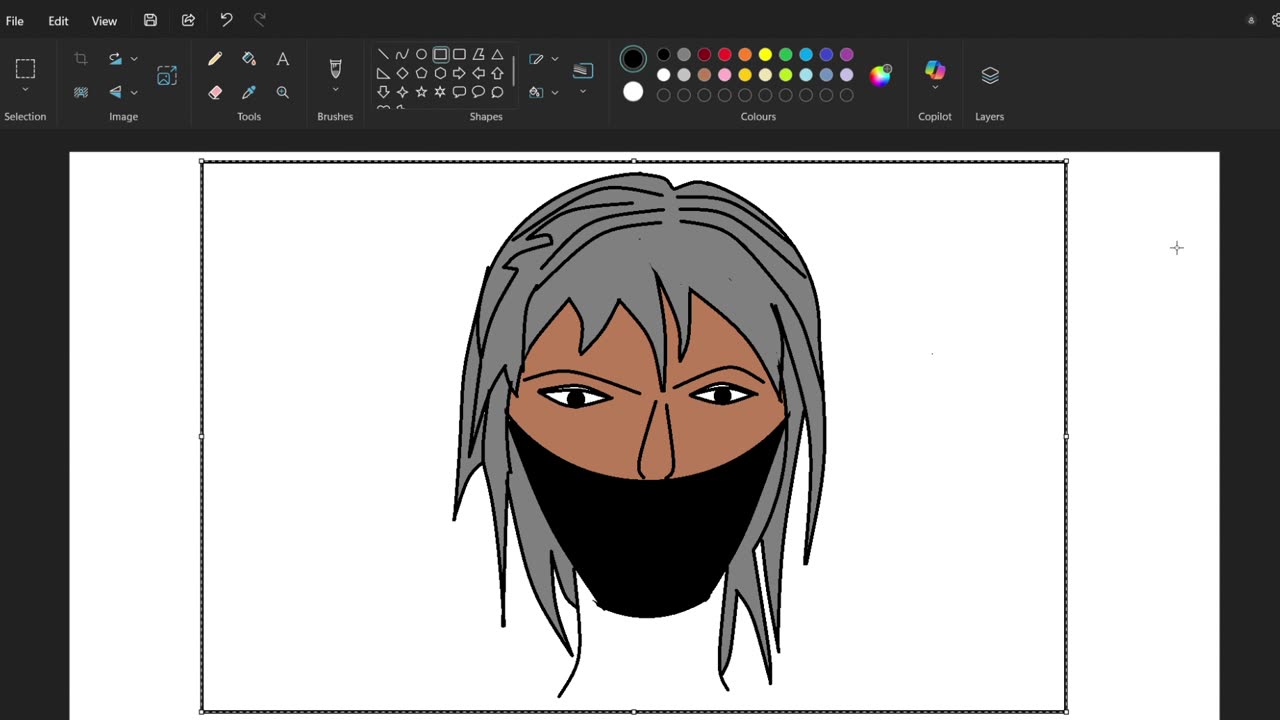Choose the red colour swatch

(725, 55)
